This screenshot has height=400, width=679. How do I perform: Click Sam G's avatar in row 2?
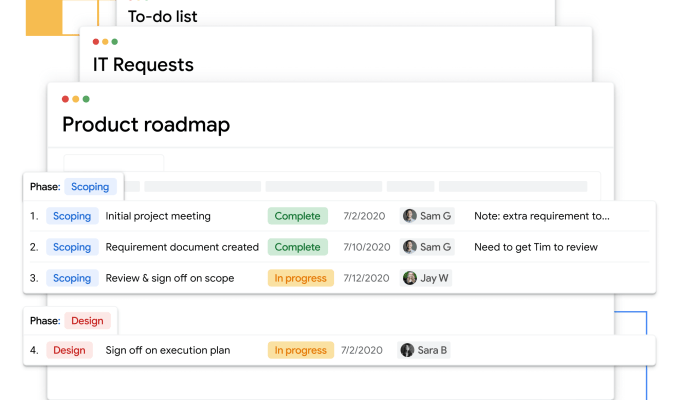coord(410,247)
